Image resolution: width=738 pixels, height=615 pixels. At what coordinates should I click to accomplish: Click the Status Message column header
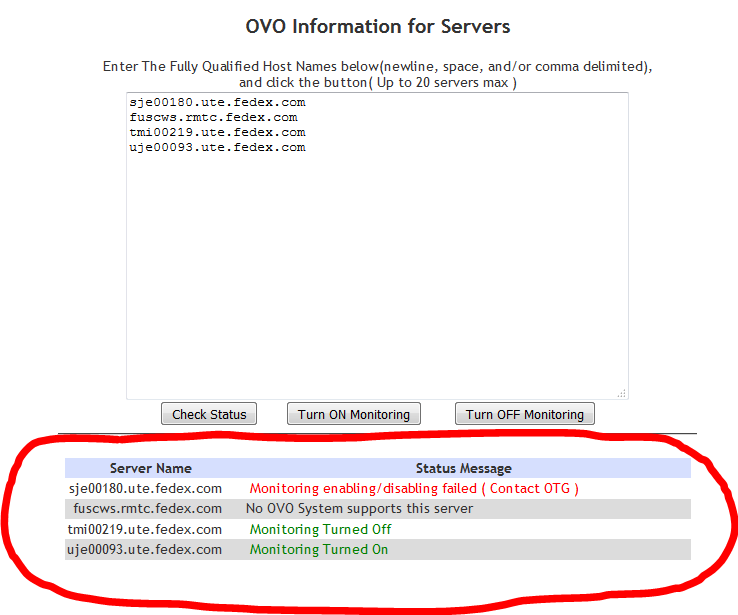click(x=463, y=468)
